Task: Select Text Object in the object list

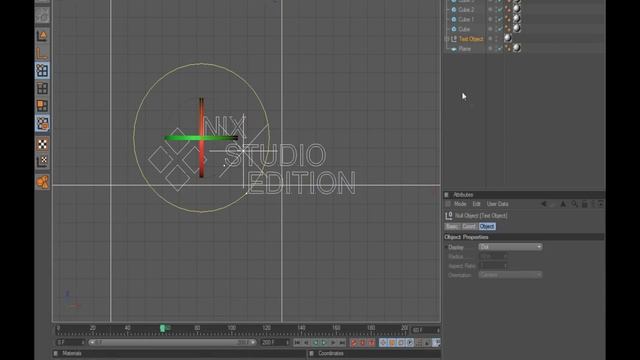Action: pyautogui.click(x=471, y=39)
